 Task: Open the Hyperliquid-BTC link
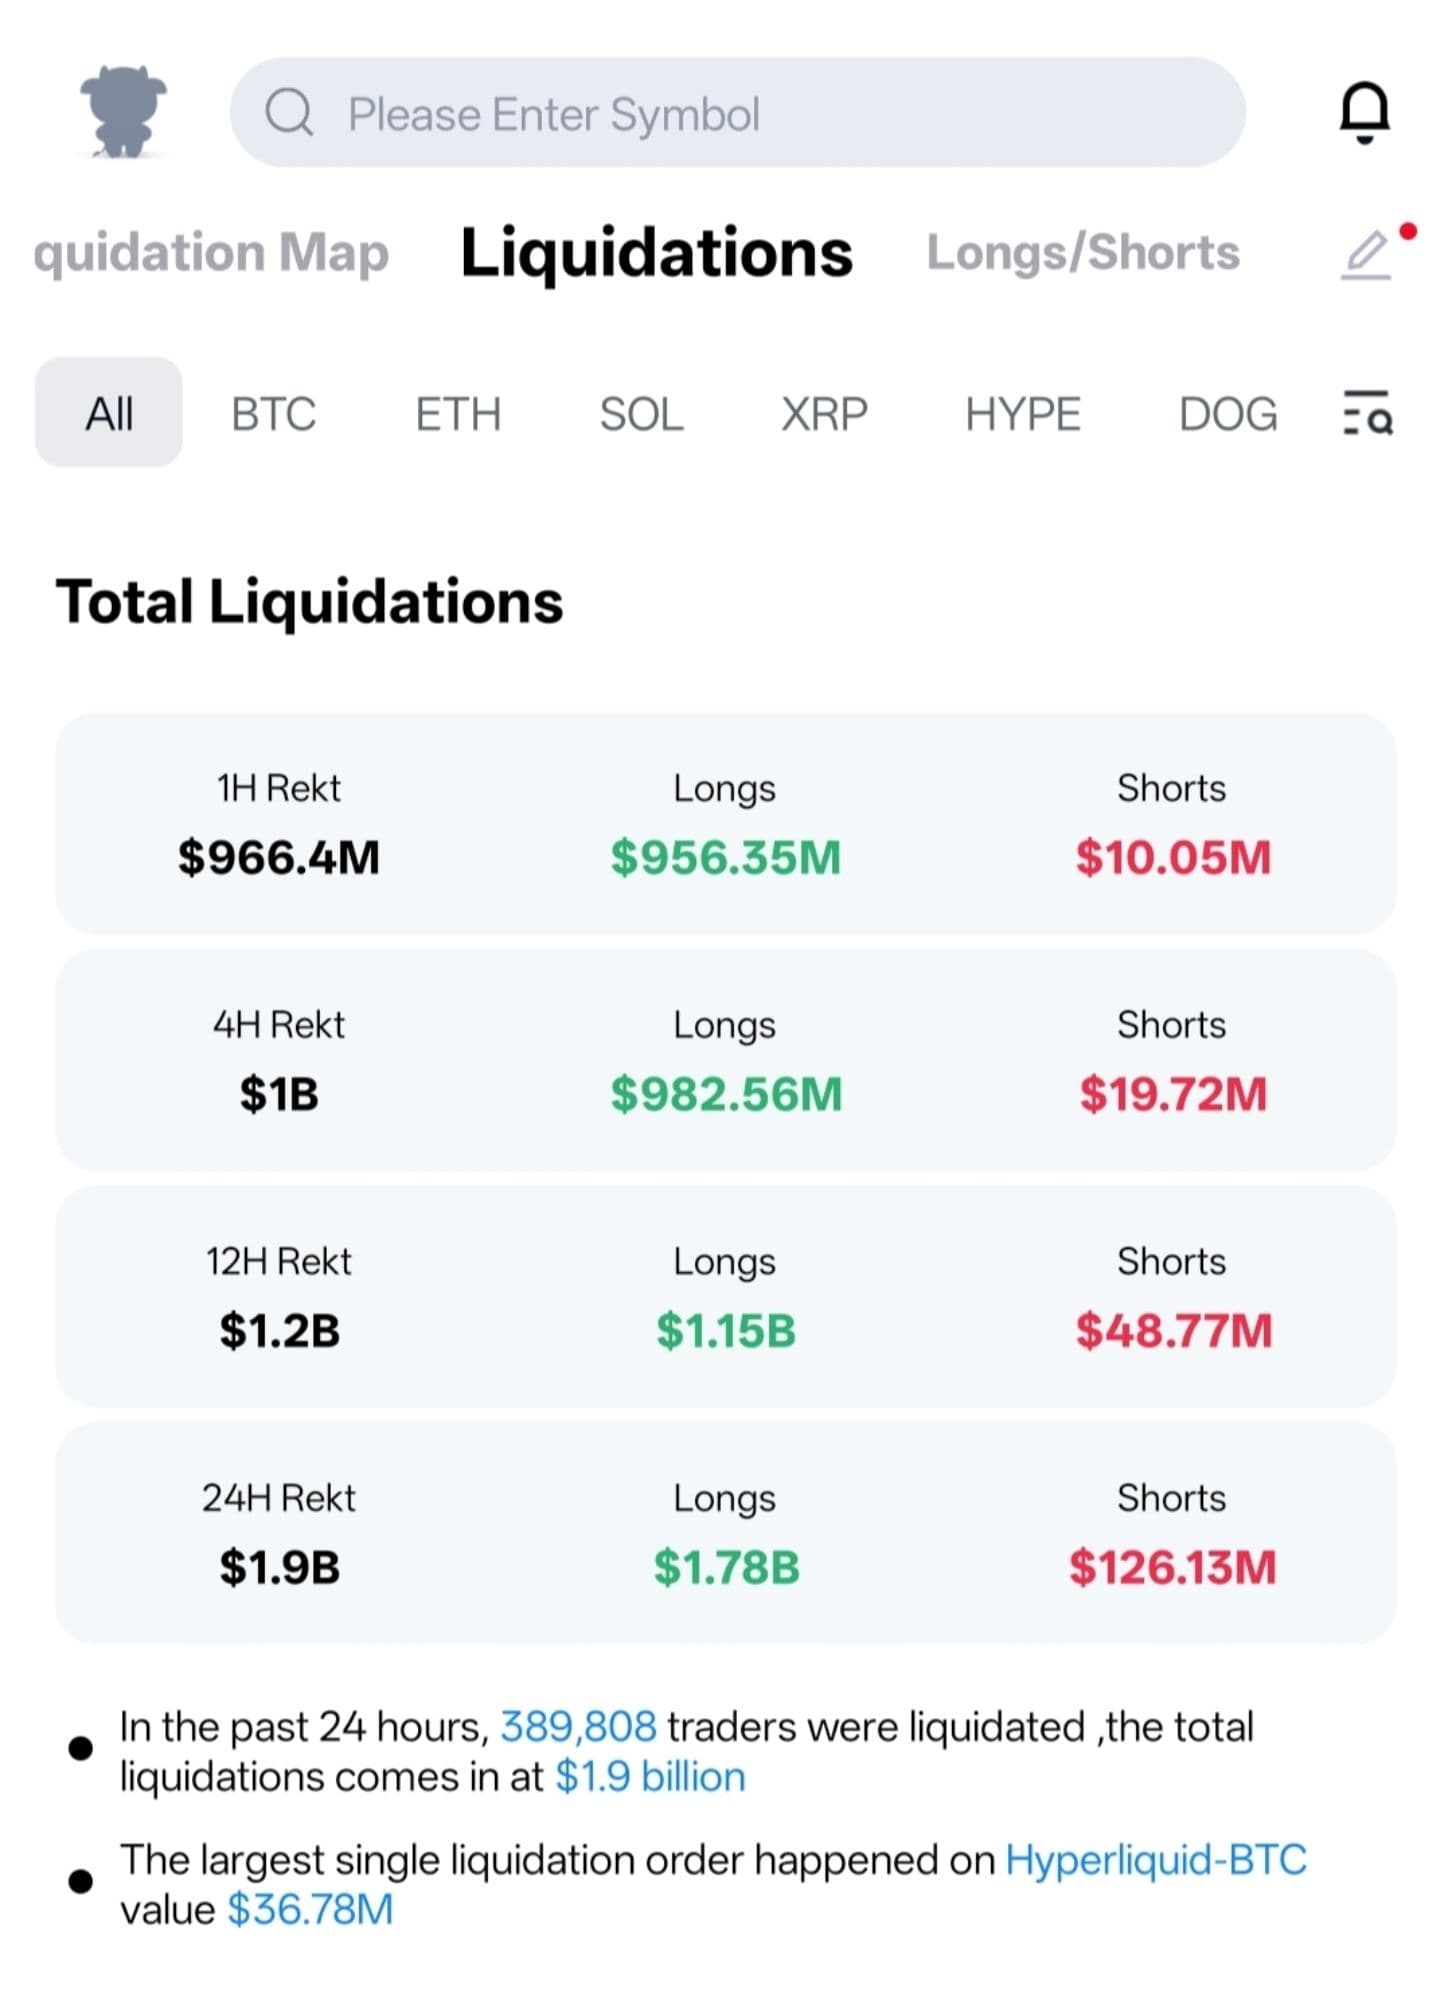pyautogui.click(x=1155, y=1860)
